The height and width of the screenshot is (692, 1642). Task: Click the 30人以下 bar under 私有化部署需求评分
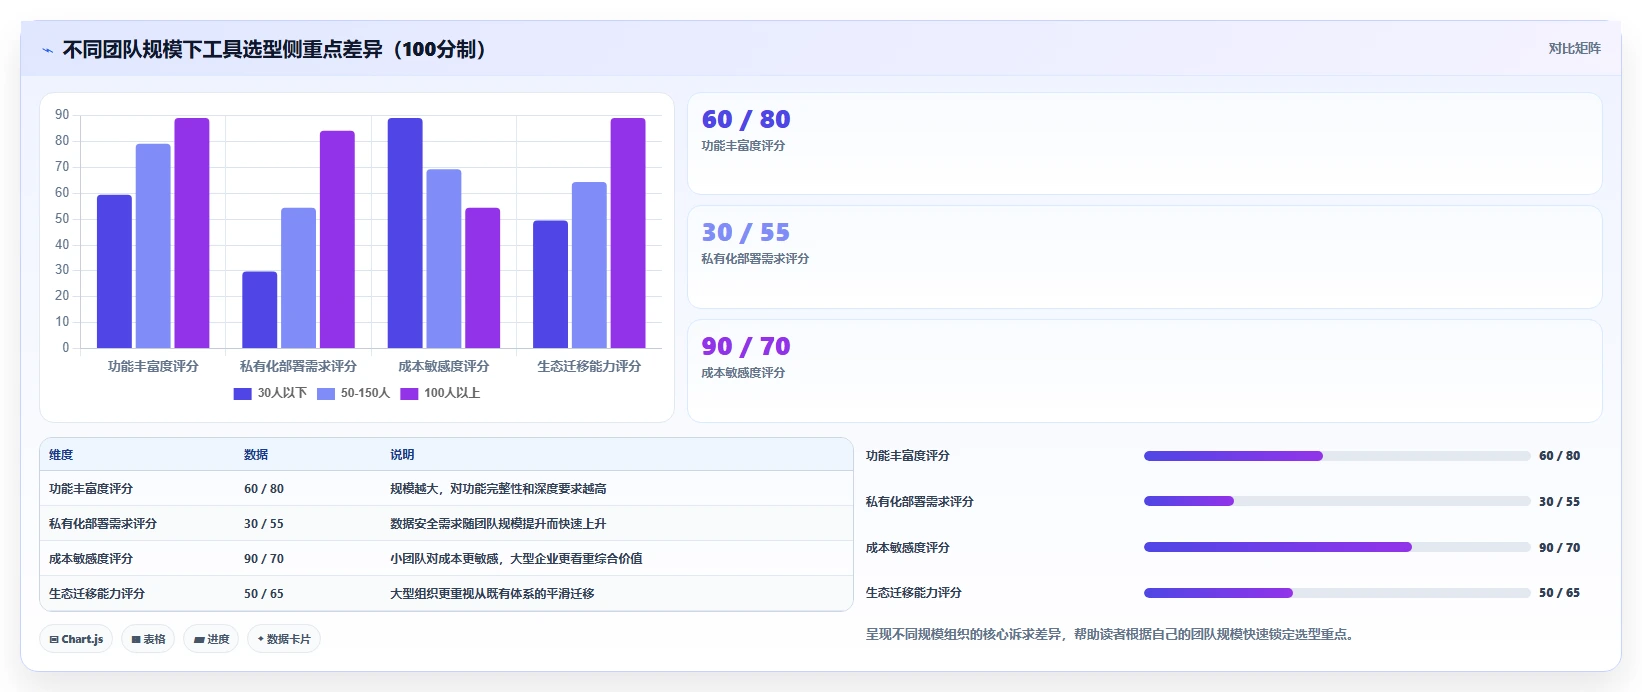[260, 309]
